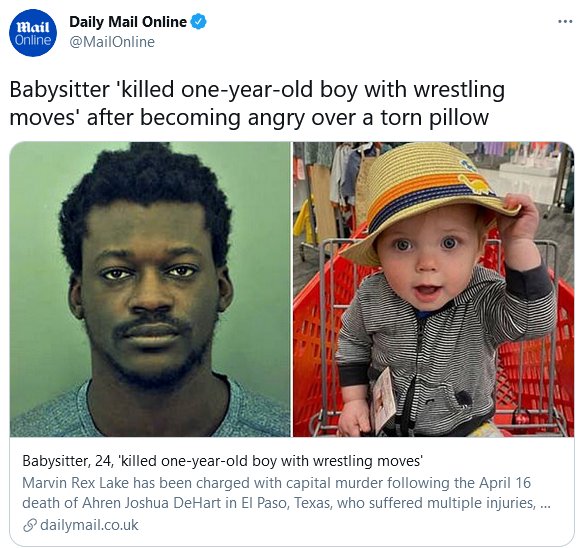Screen dimensions: 585x548
Task: Click the blue verified checkmark badge
Action: (x=198, y=22)
